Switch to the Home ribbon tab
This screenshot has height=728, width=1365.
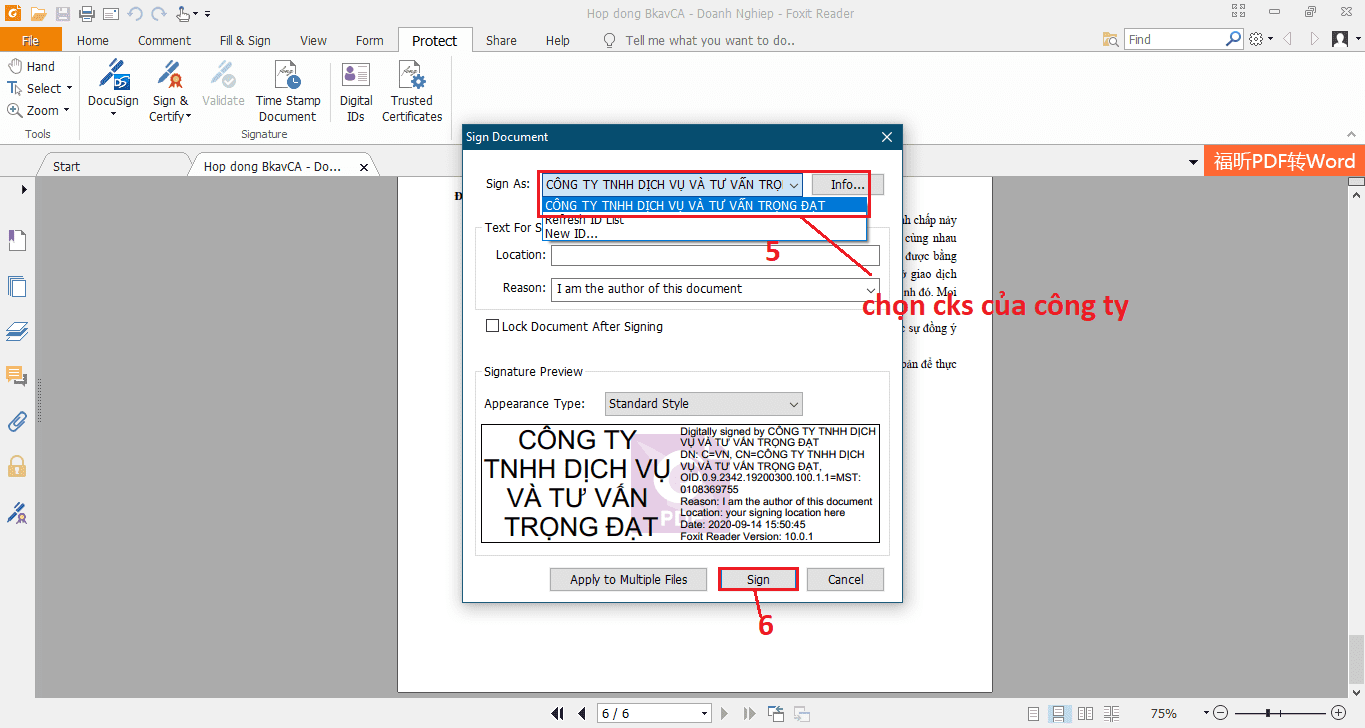[93, 40]
